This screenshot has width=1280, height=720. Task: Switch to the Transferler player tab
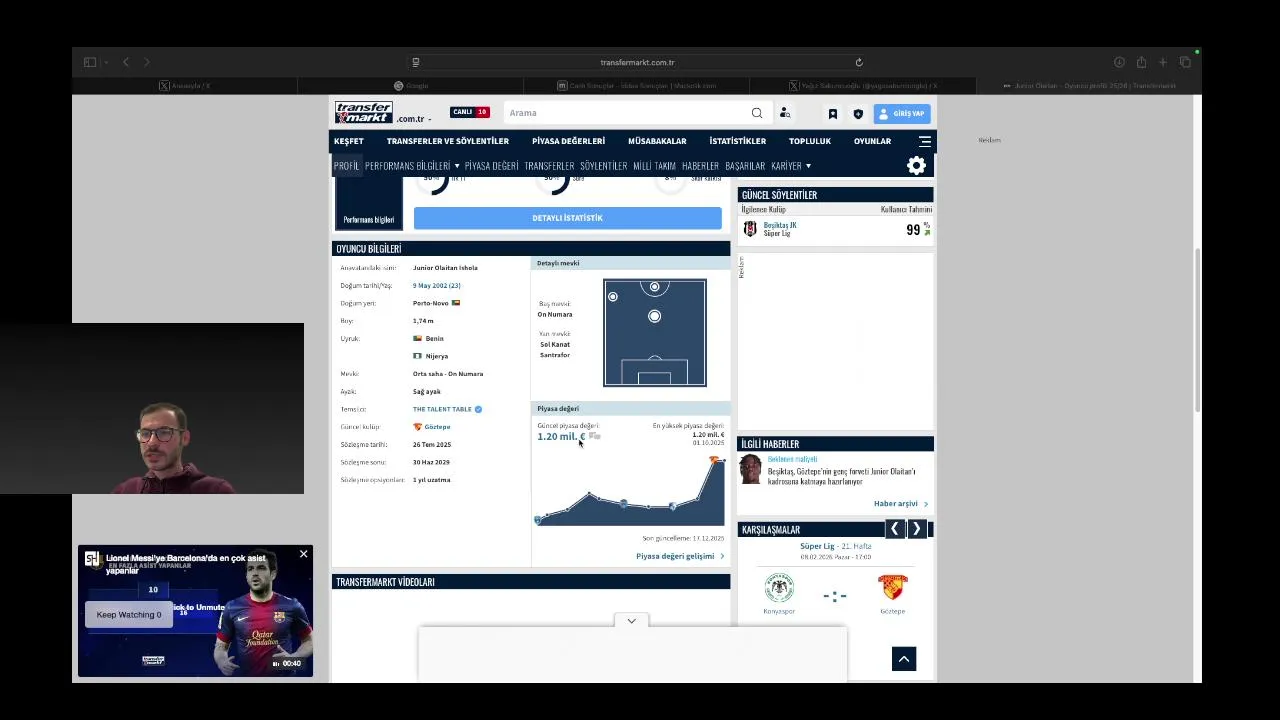click(549, 166)
